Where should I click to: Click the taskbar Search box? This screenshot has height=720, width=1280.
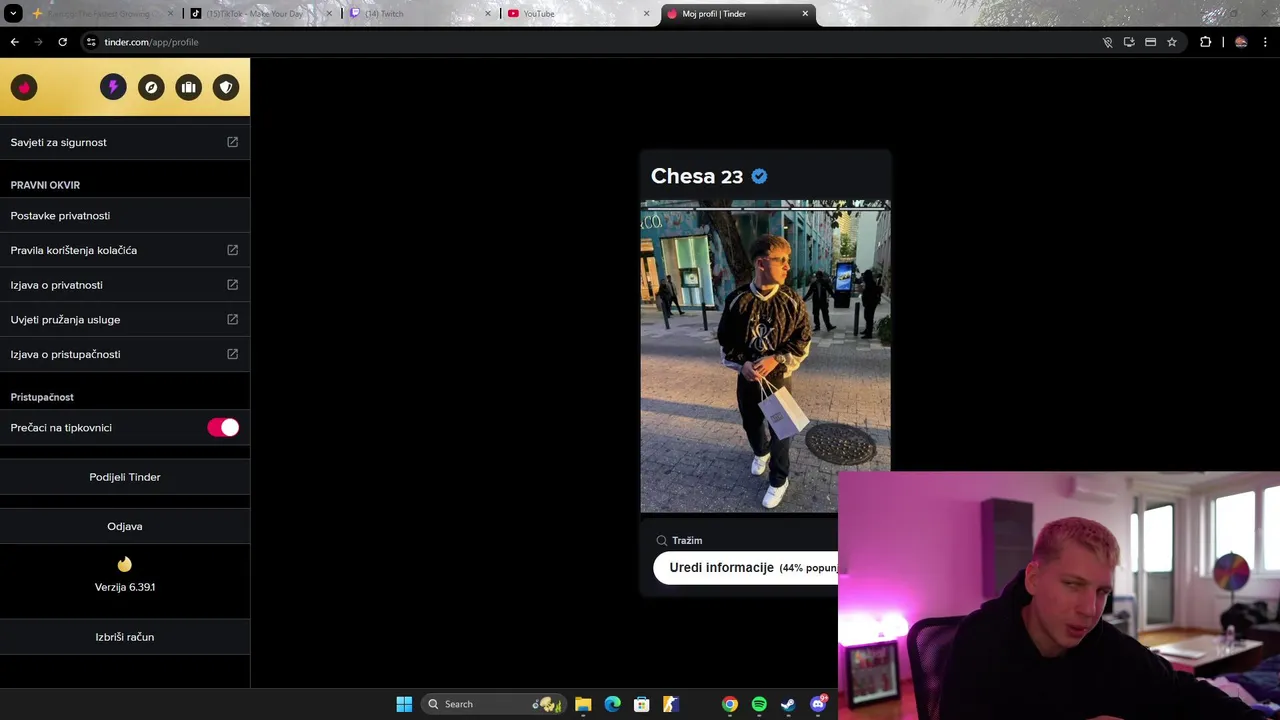(x=494, y=704)
